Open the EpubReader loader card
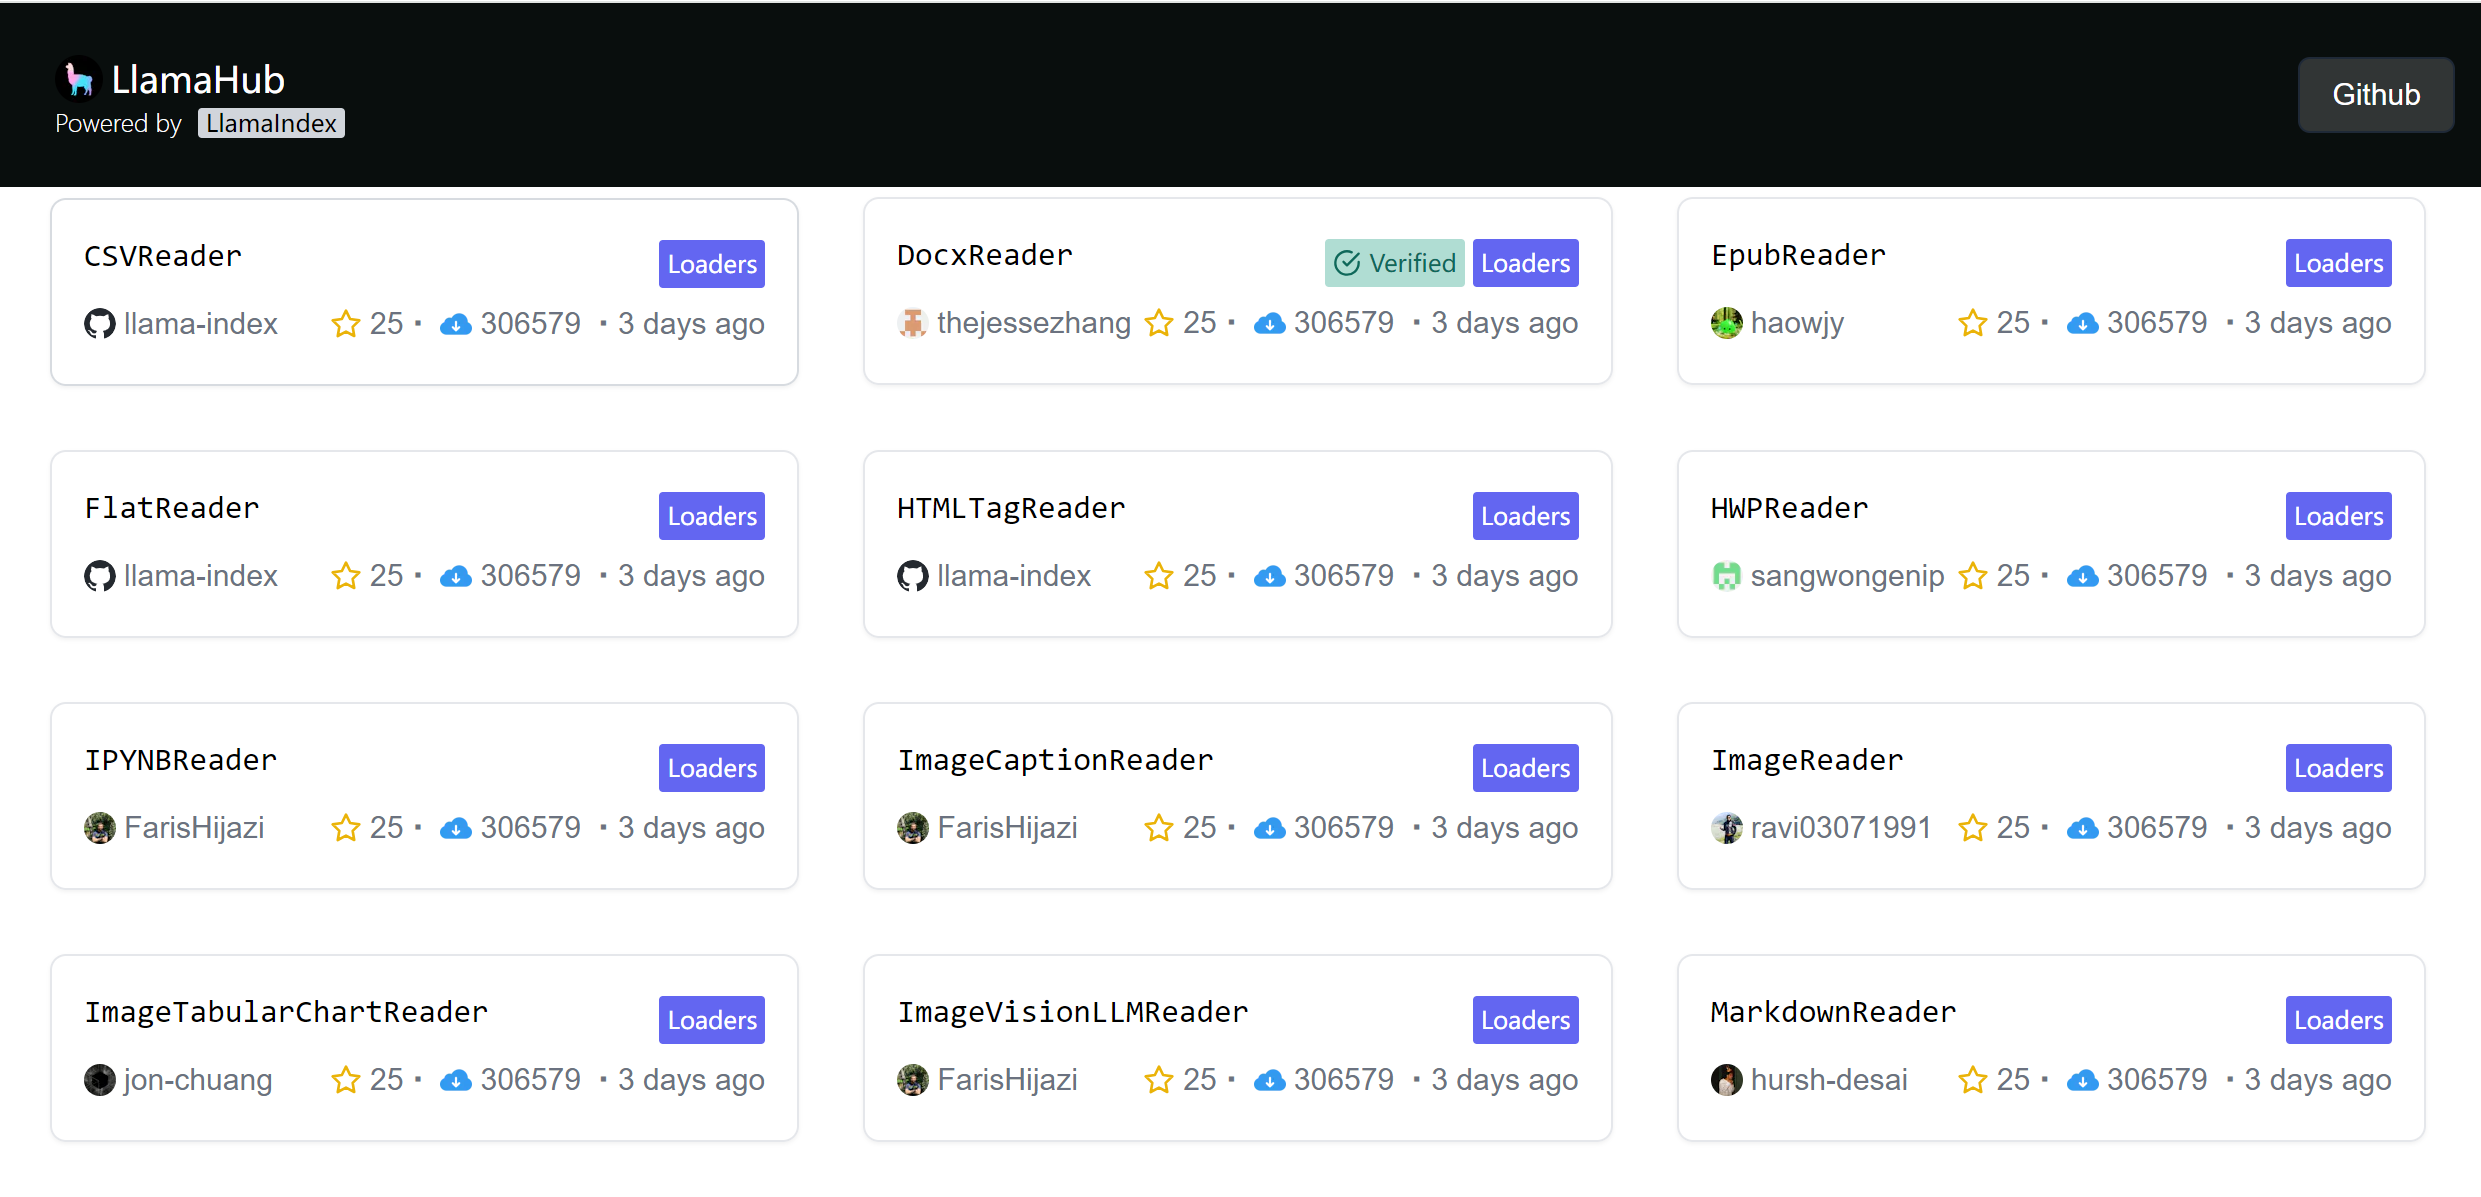2481x1197 pixels. (x=1798, y=255)
